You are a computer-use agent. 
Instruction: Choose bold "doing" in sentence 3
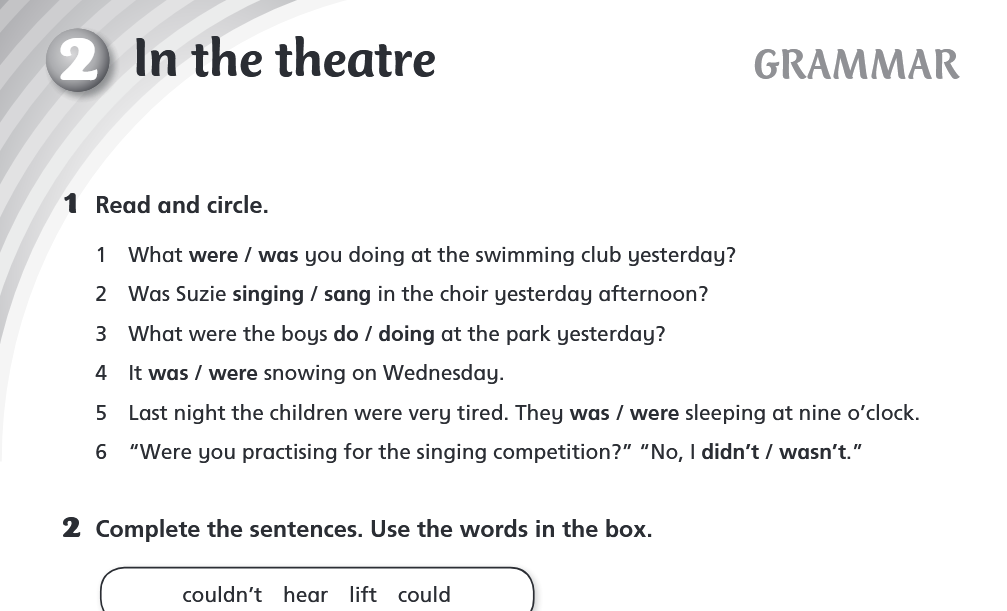tap(406, 334)
